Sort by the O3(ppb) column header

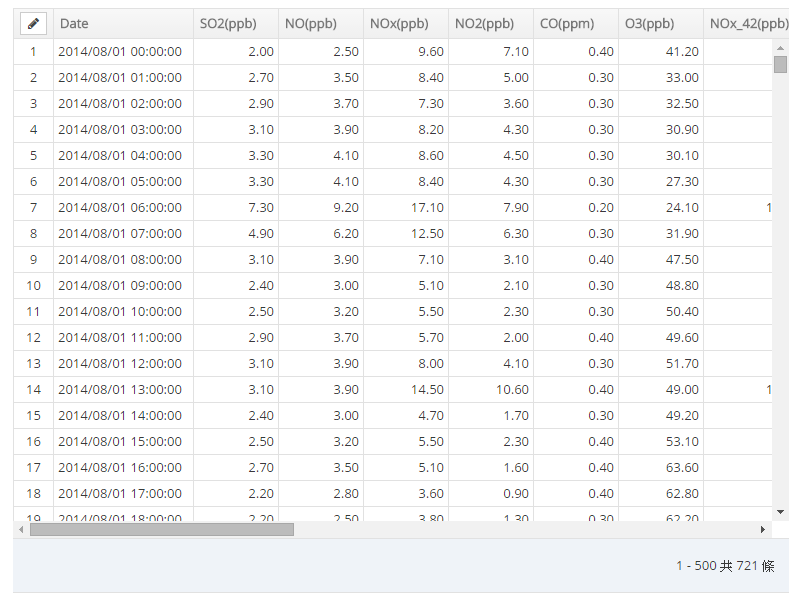661,23
